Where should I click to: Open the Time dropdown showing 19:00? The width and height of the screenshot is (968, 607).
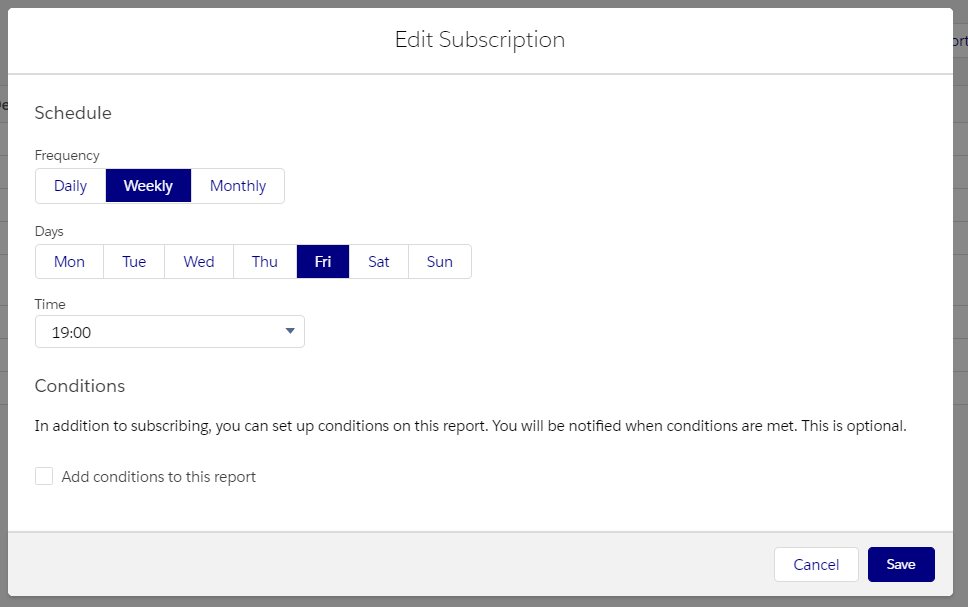tap(170, 332)
